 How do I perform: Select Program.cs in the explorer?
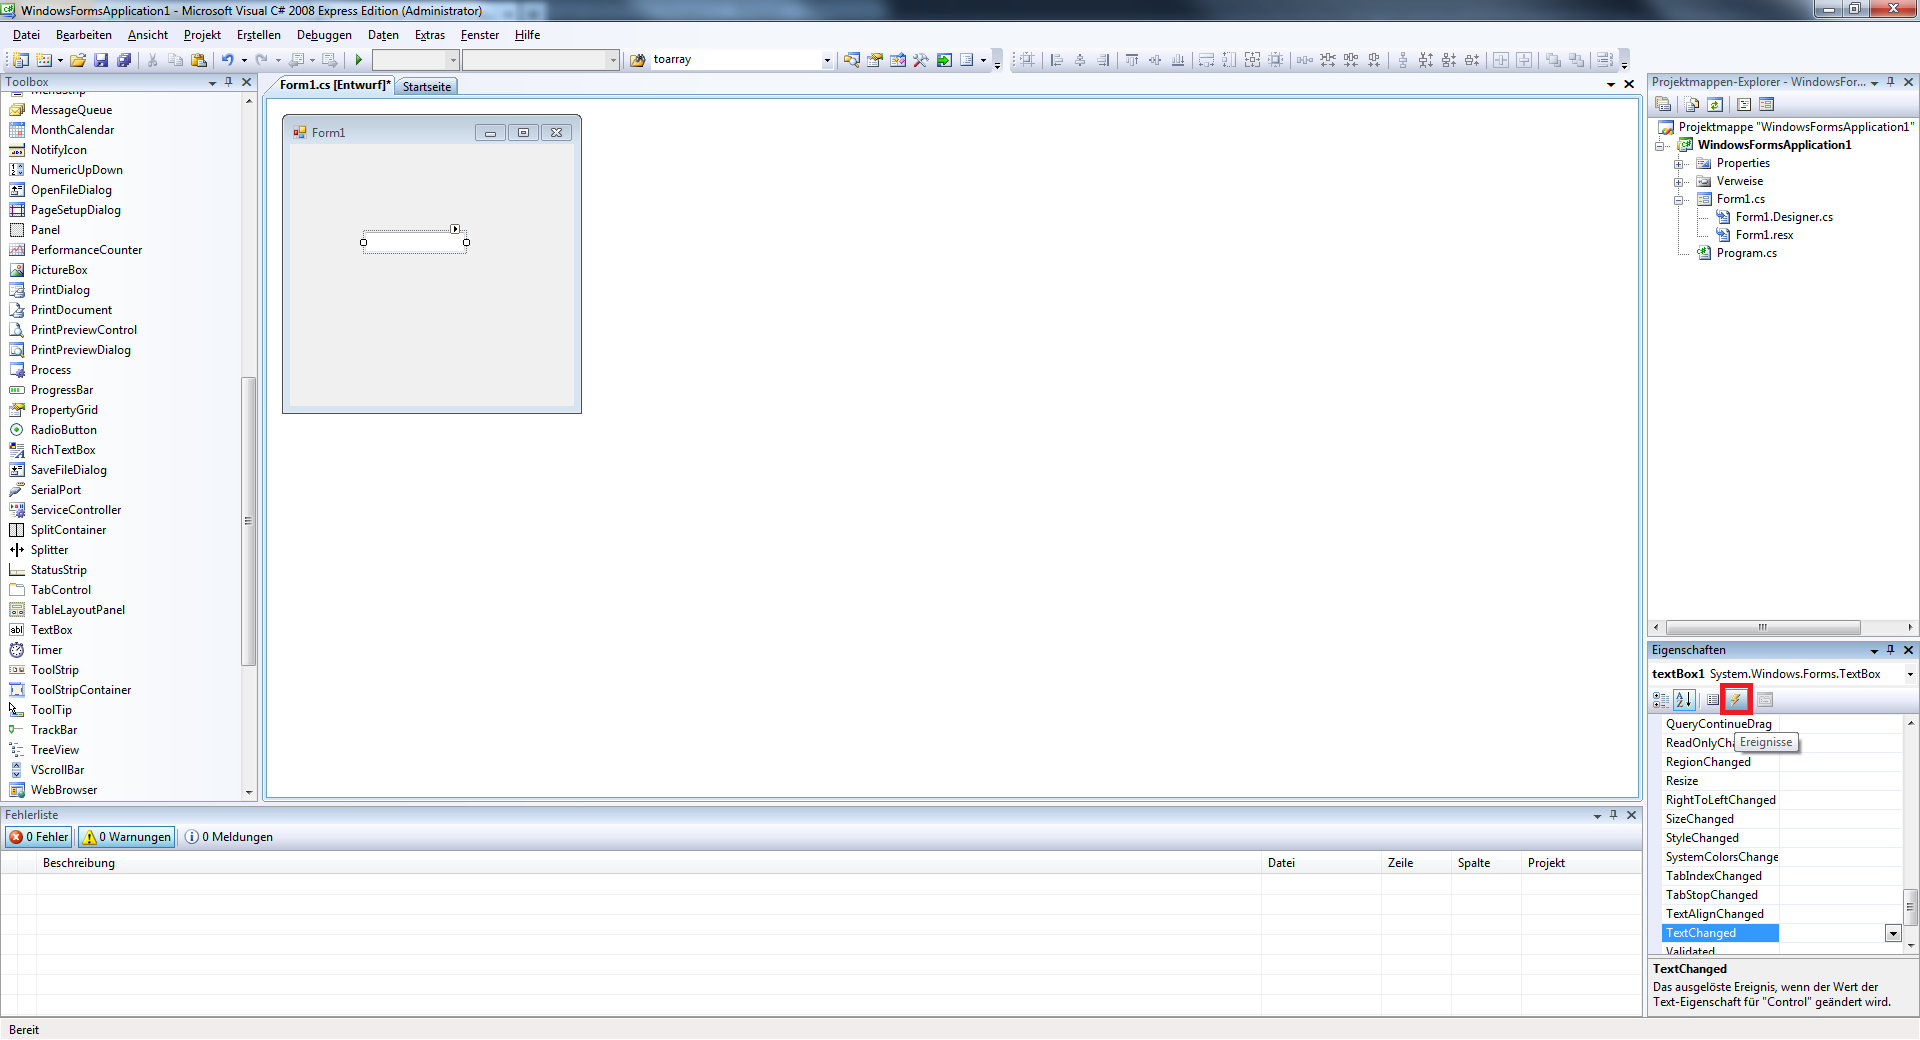point(1746,253)
